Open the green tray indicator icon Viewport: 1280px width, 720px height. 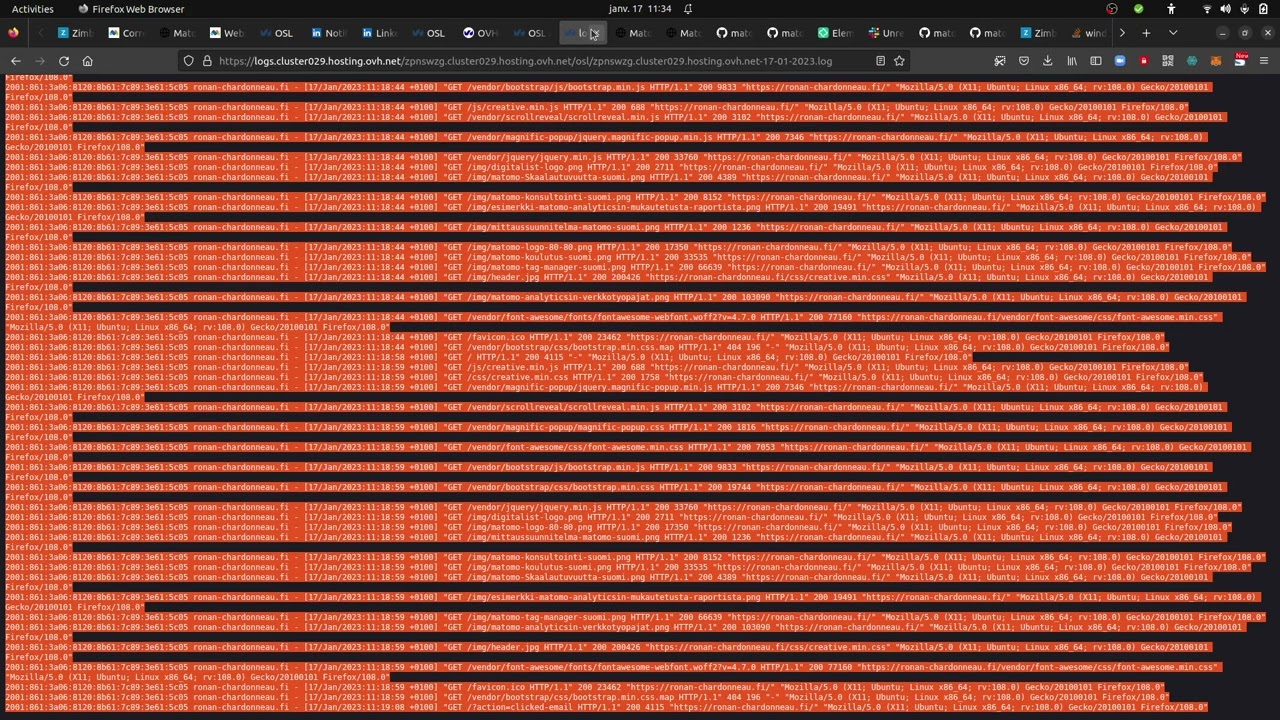pos(1138,9)
